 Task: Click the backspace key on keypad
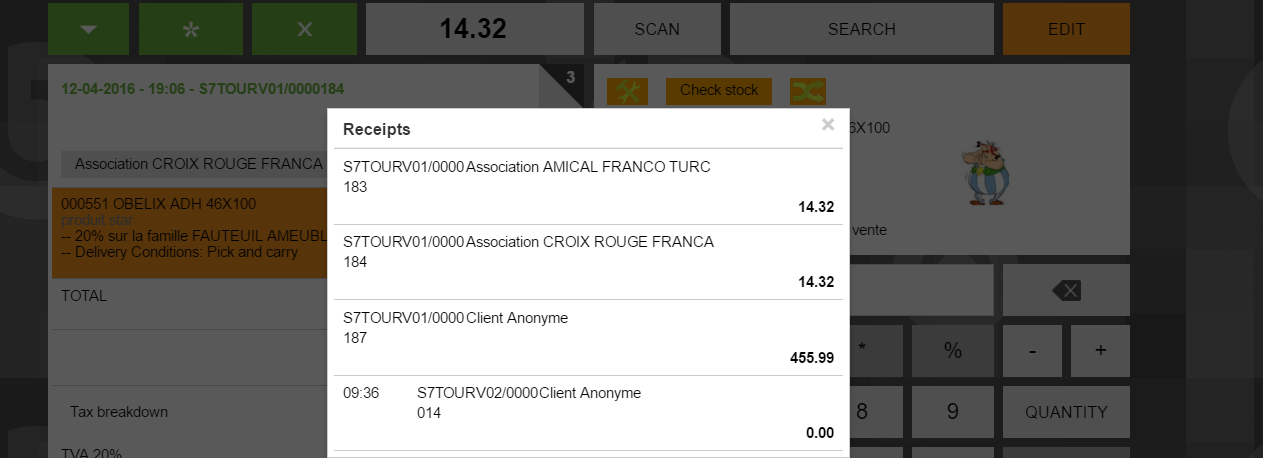pyautogui.click(x=1066, y=290)
